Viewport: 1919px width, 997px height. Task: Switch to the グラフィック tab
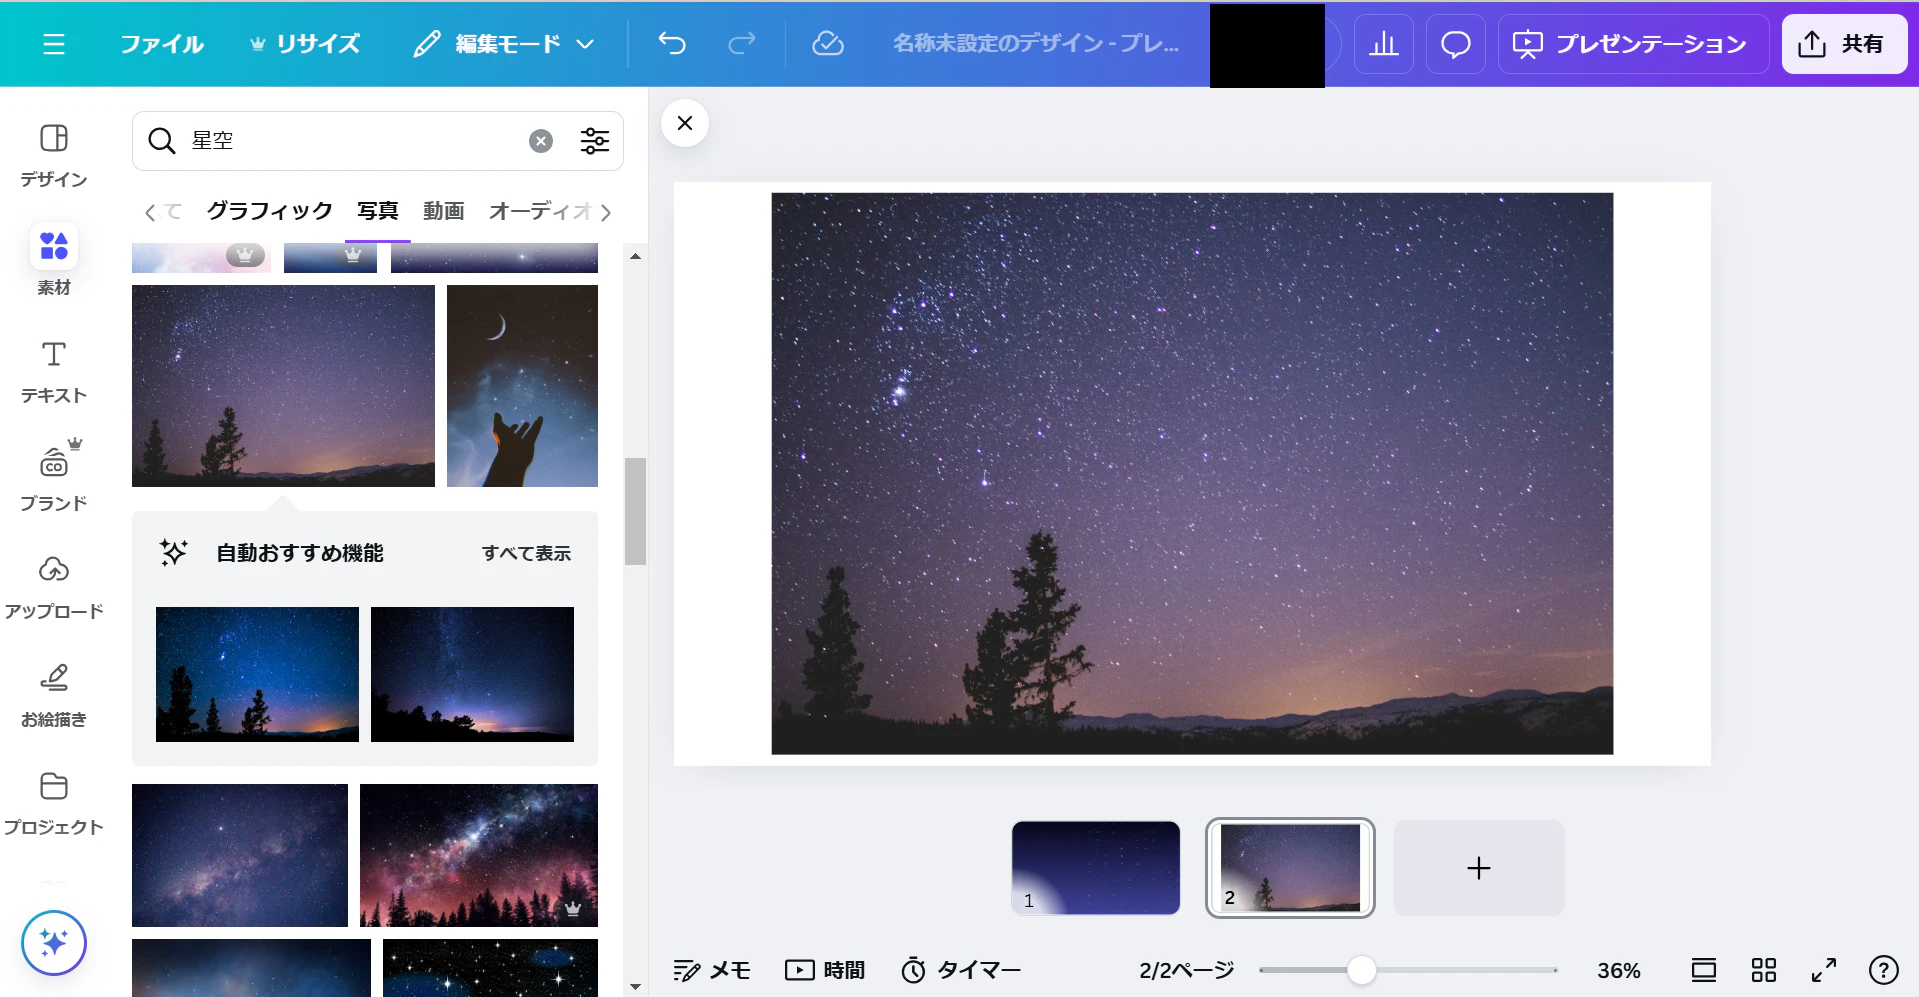[269, 211]
